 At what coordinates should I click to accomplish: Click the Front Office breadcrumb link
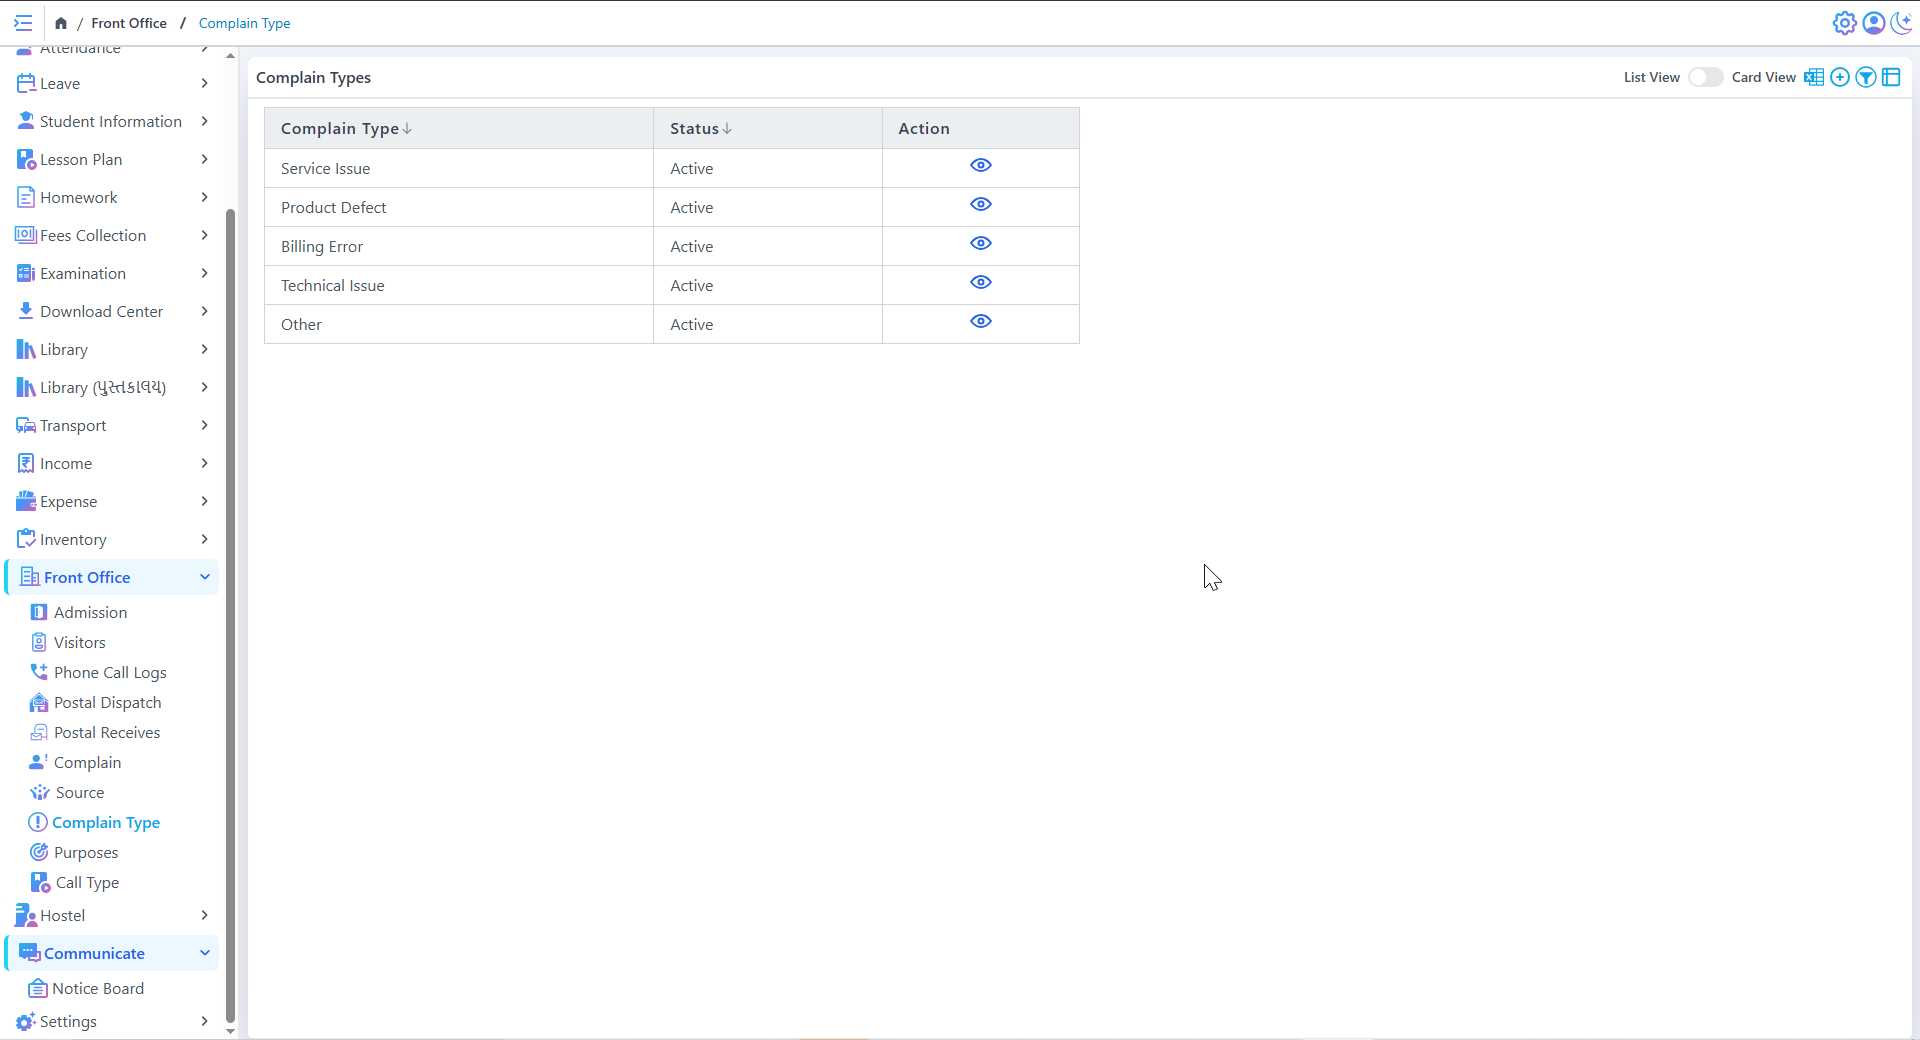[129, 23]
